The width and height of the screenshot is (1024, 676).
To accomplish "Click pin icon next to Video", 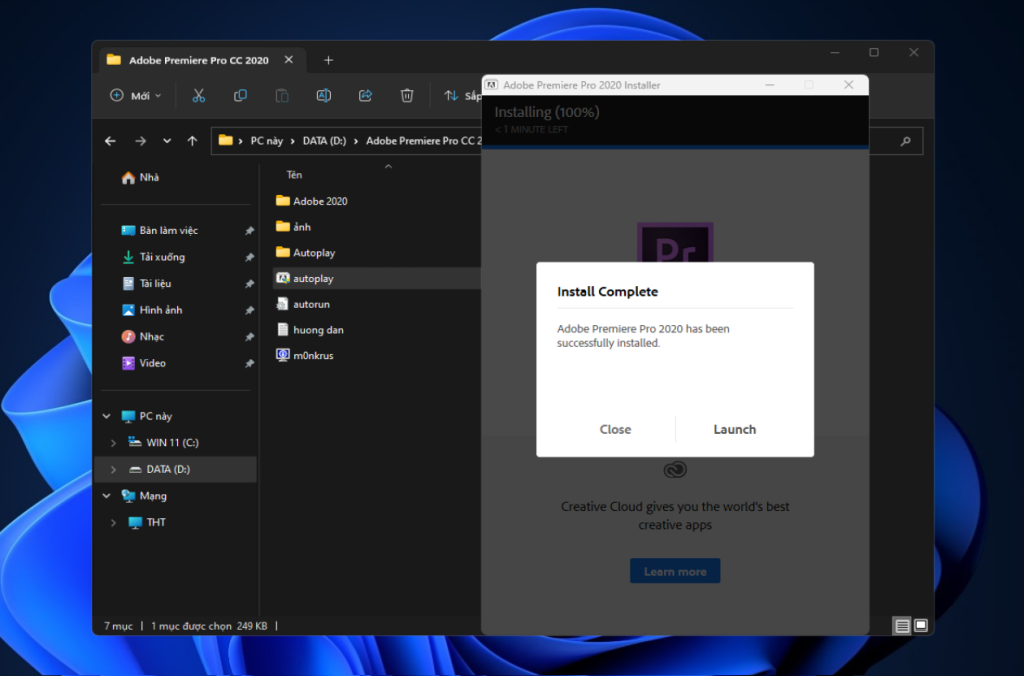I will coord(249,363).
